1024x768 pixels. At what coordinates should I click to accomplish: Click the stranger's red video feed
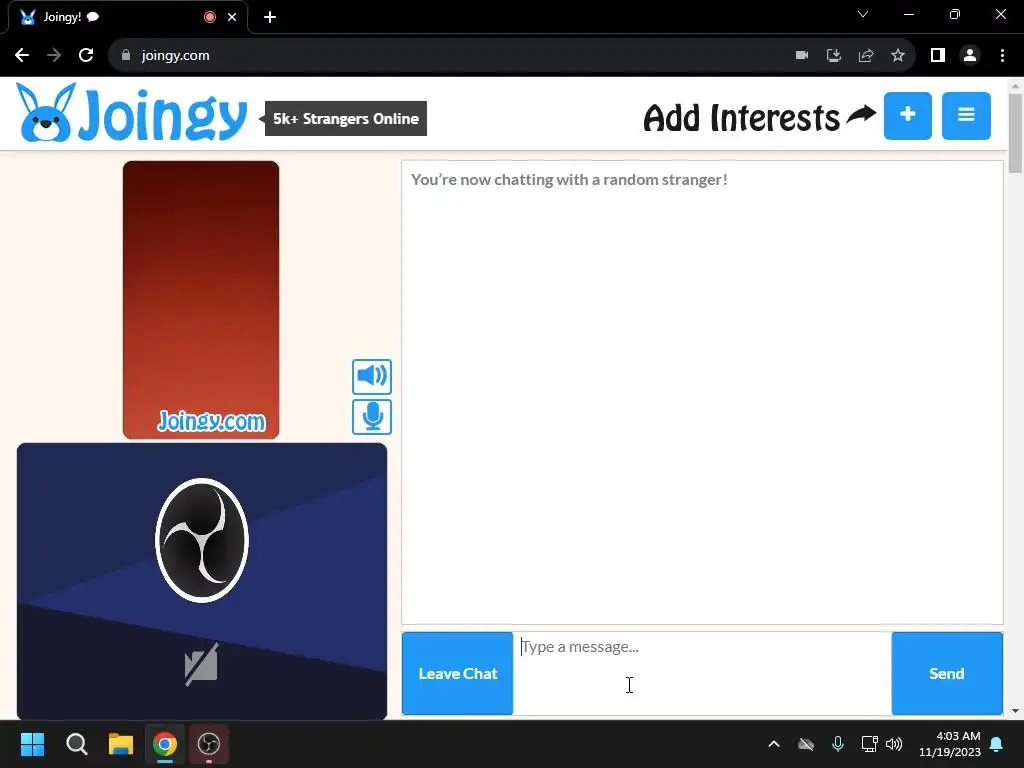pos(200,300)
